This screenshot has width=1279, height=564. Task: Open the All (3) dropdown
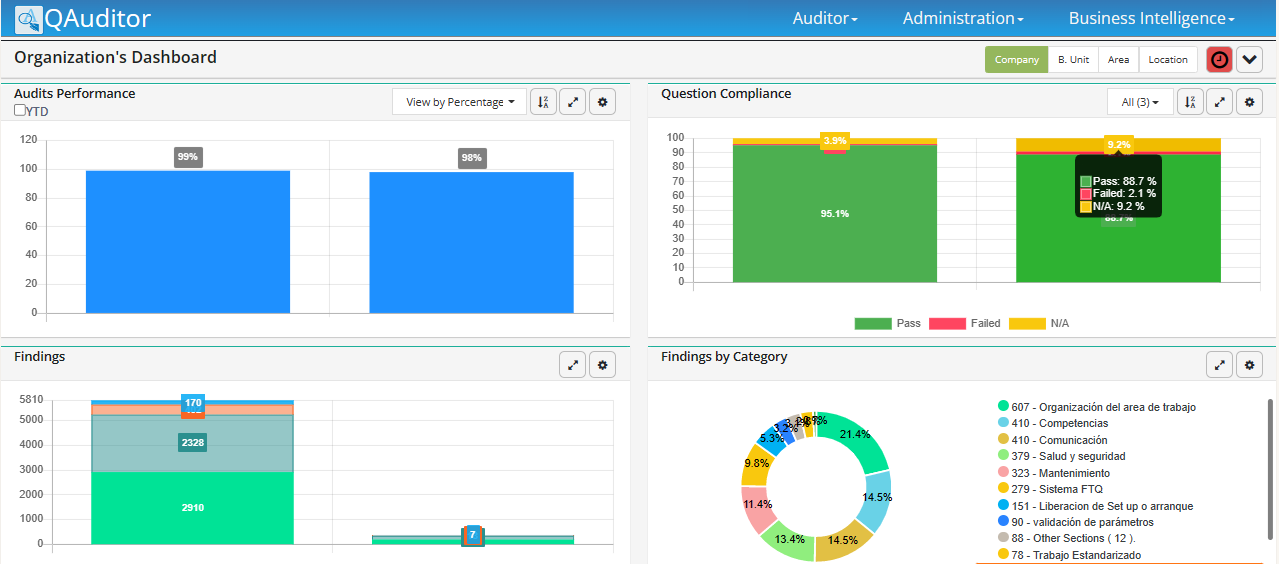[1140, 102]
